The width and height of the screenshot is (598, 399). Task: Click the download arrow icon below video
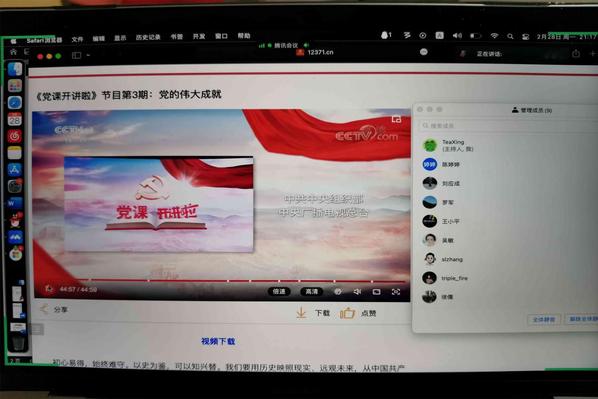click(x=301, y=313)
